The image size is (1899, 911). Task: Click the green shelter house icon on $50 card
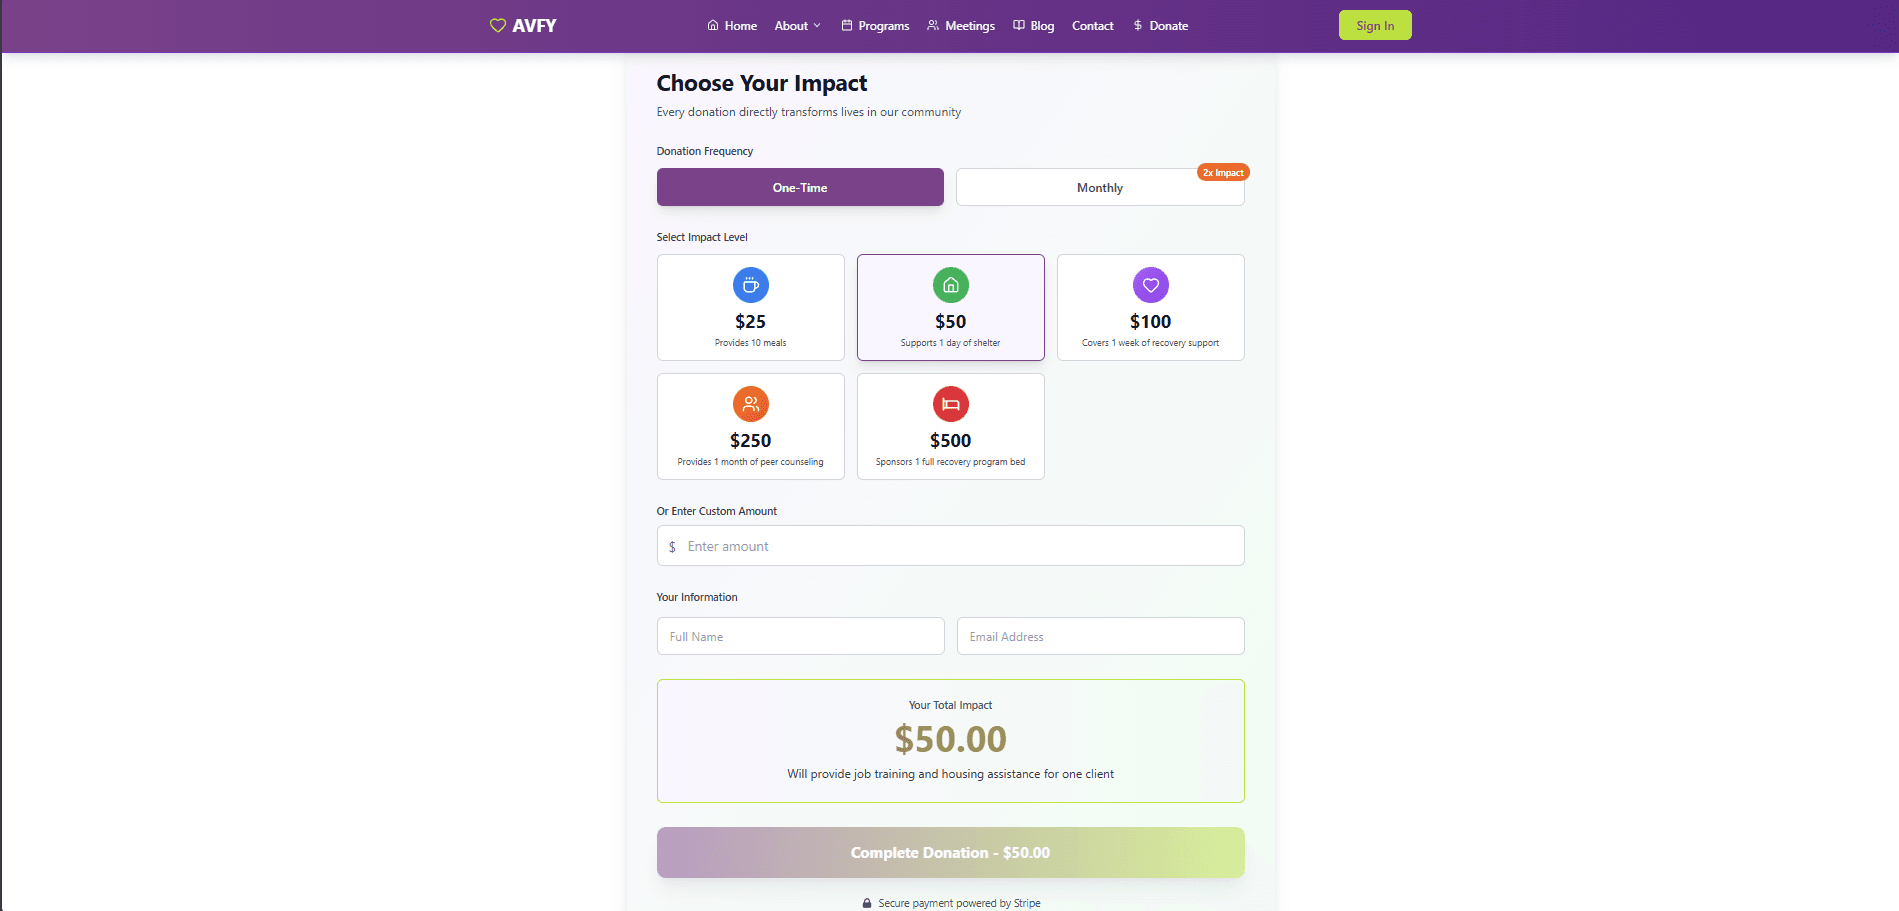[x=950, y=285]
